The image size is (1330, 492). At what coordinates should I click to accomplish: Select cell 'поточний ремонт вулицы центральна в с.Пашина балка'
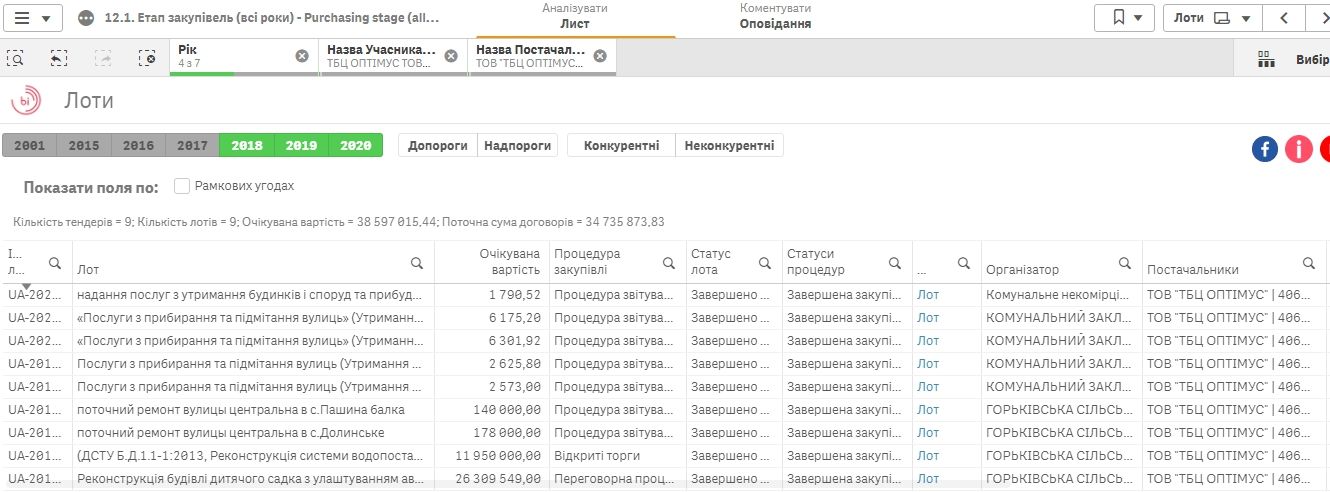click(253, 410)
